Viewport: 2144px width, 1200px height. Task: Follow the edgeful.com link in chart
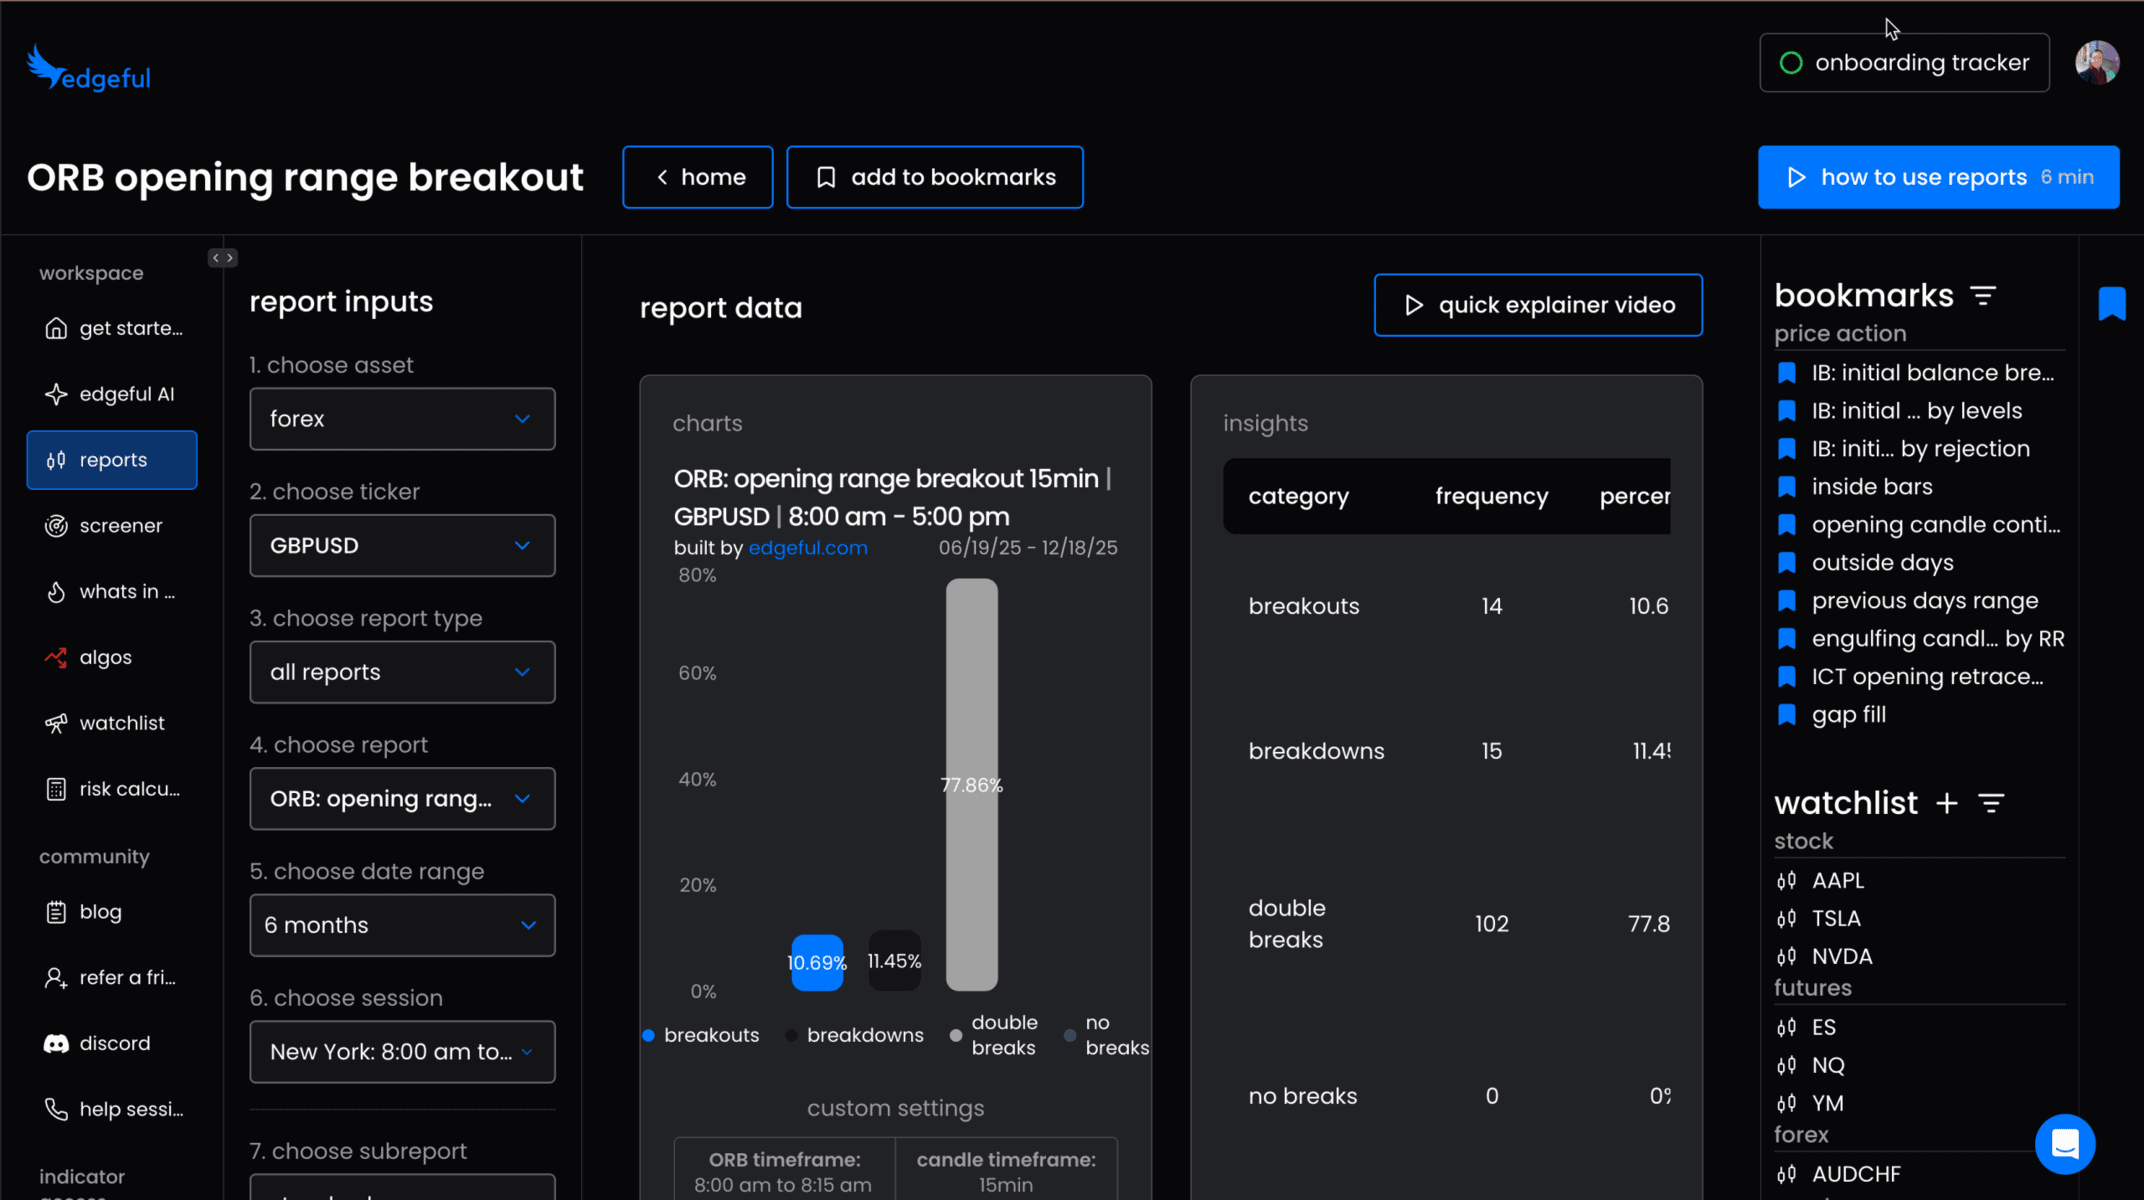click(807, 548)
